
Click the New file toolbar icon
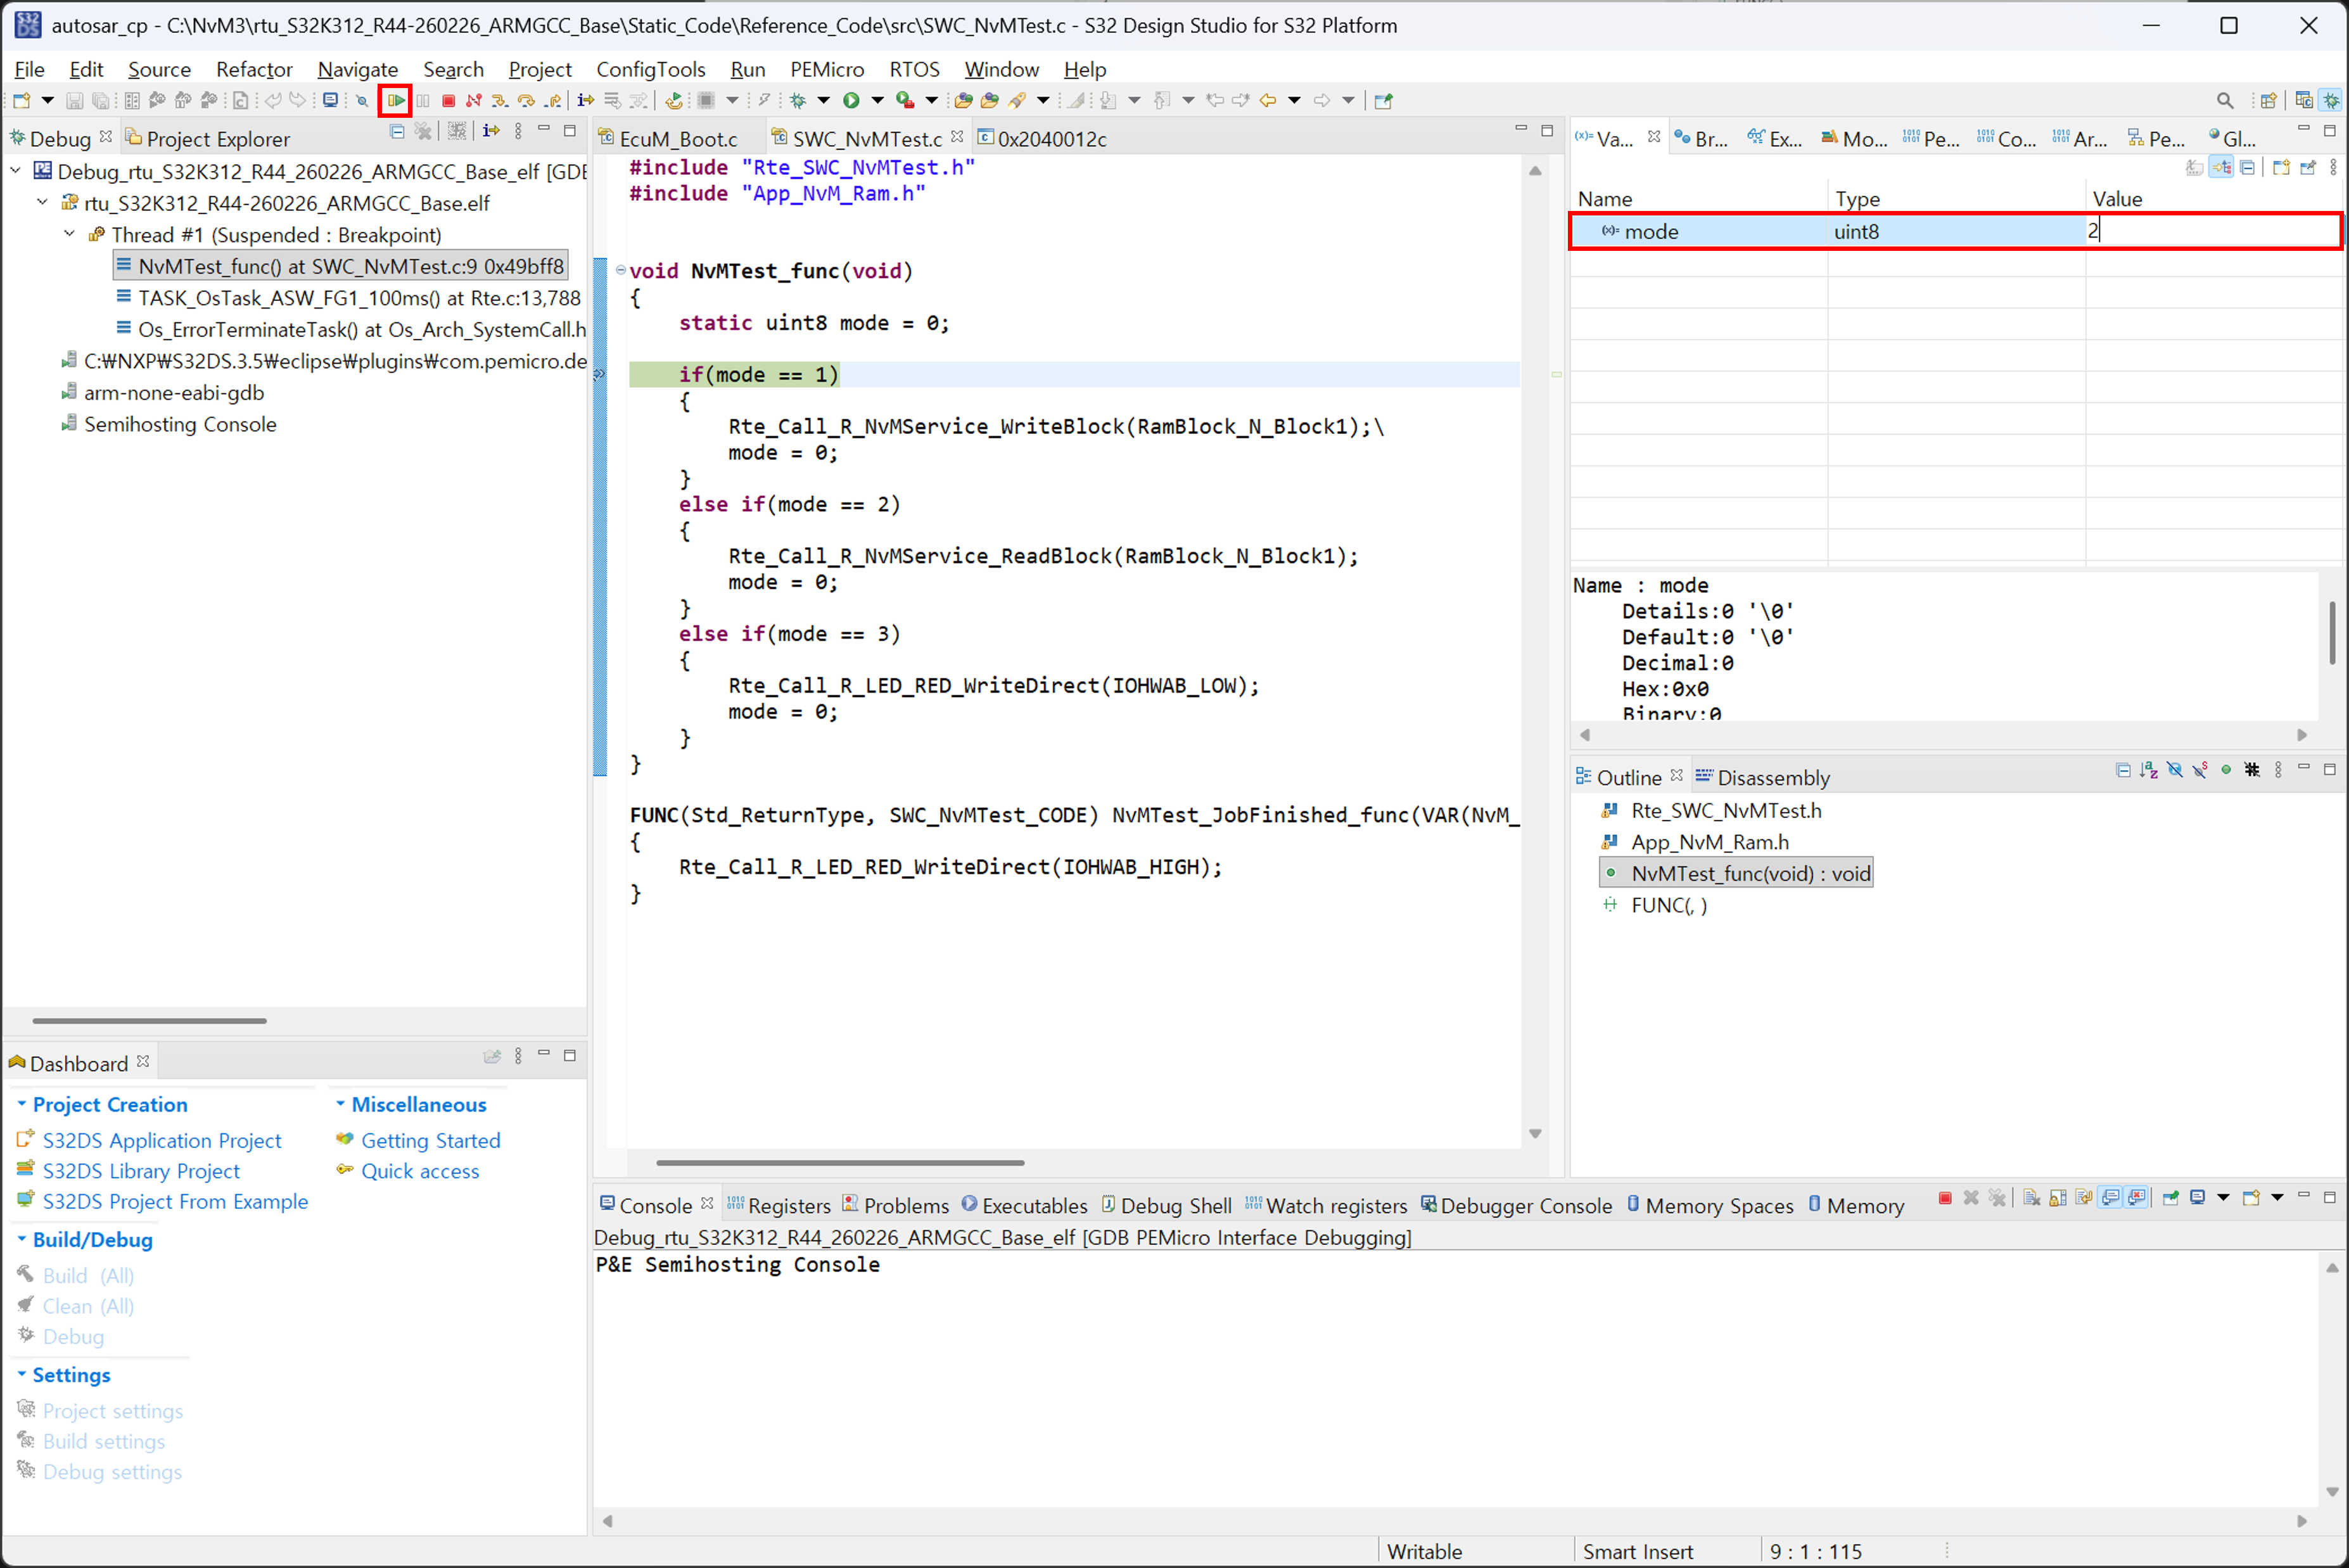click(21, 100)
